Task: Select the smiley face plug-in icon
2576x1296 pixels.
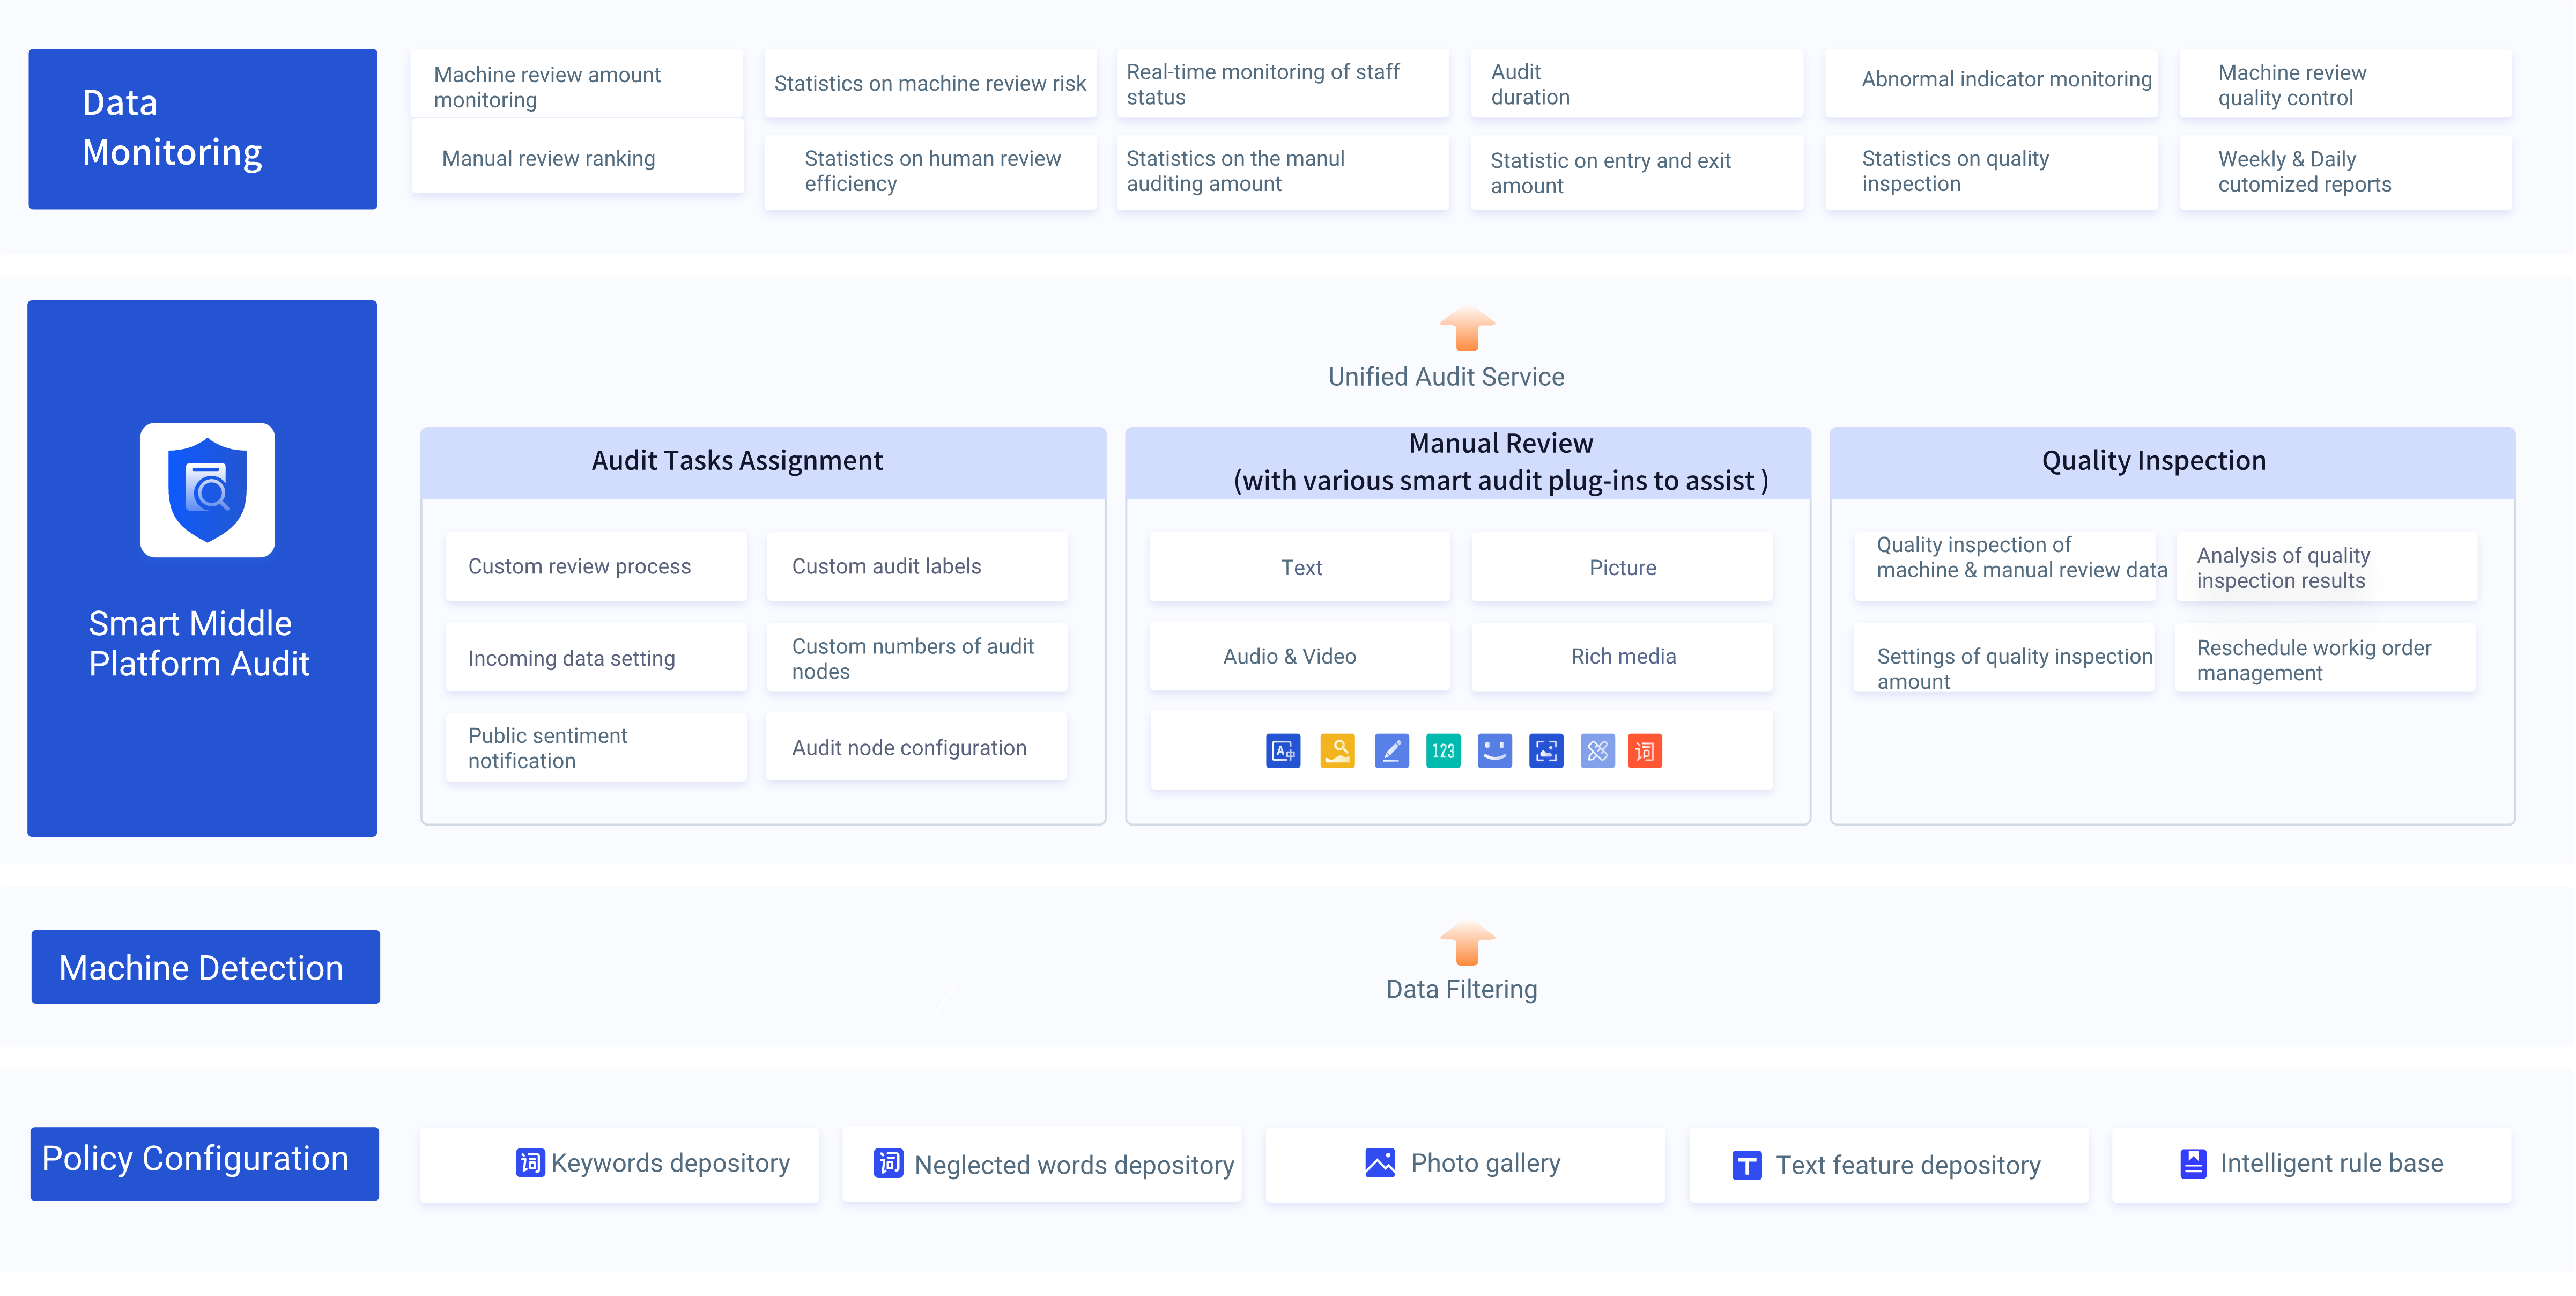Action: point(1495,751)
